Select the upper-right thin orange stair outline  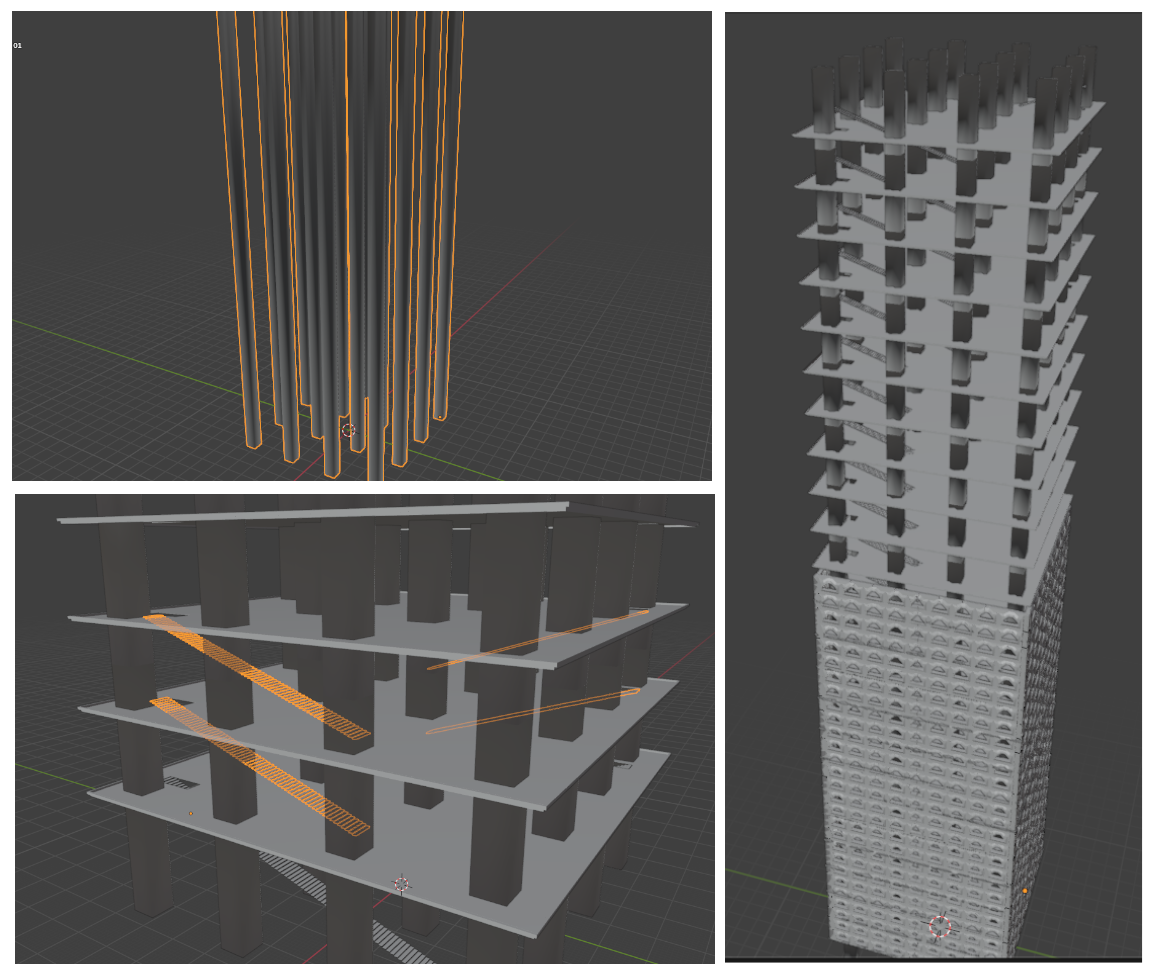point(540,639)
